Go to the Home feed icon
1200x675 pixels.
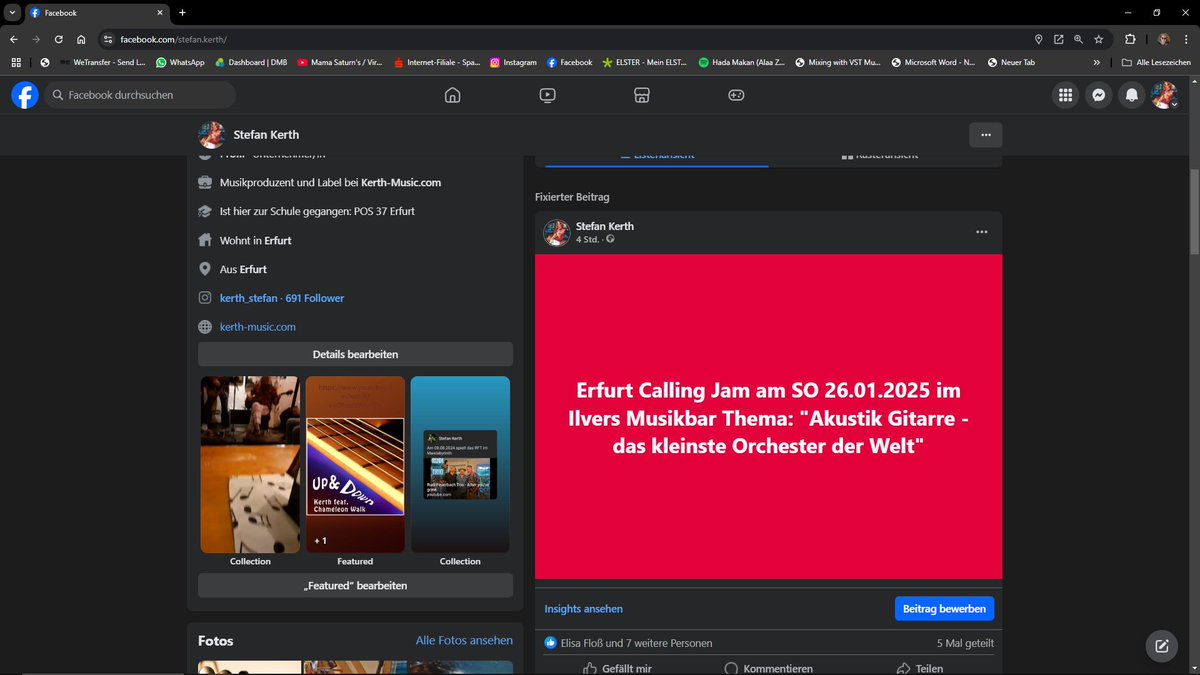pyautogui.click(x=453, y=95)
